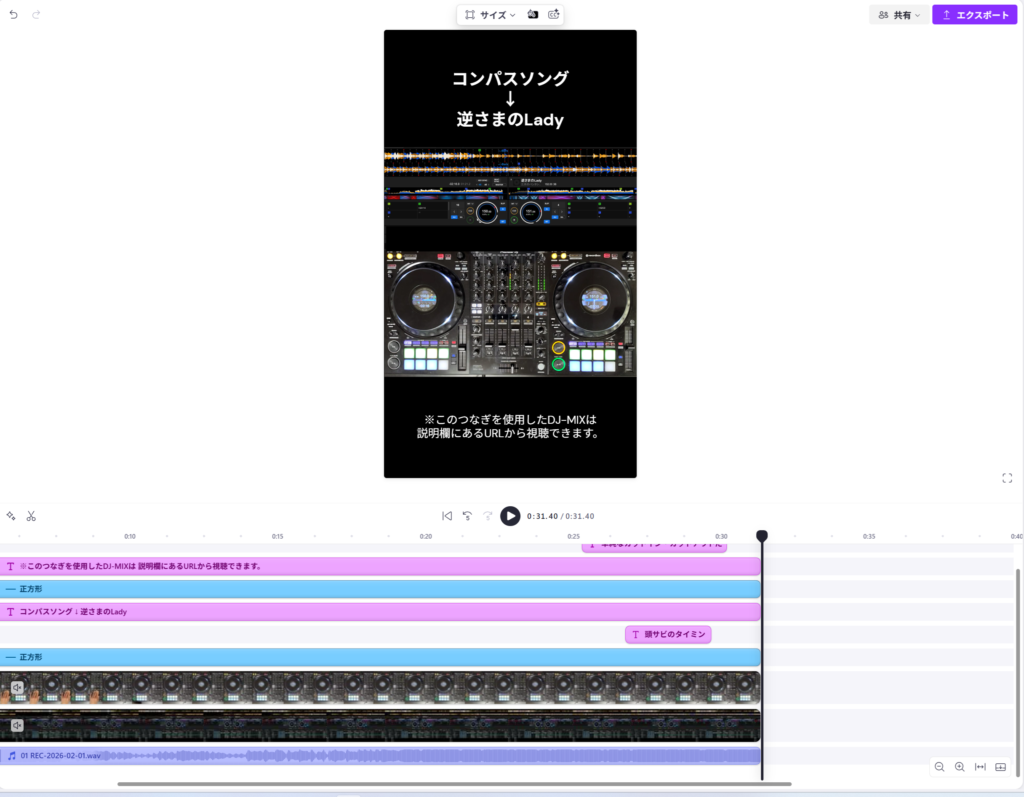Click the playhead marker at 0:31
The width and height of the screenshot is (1024, 797).
coord(762,537)
